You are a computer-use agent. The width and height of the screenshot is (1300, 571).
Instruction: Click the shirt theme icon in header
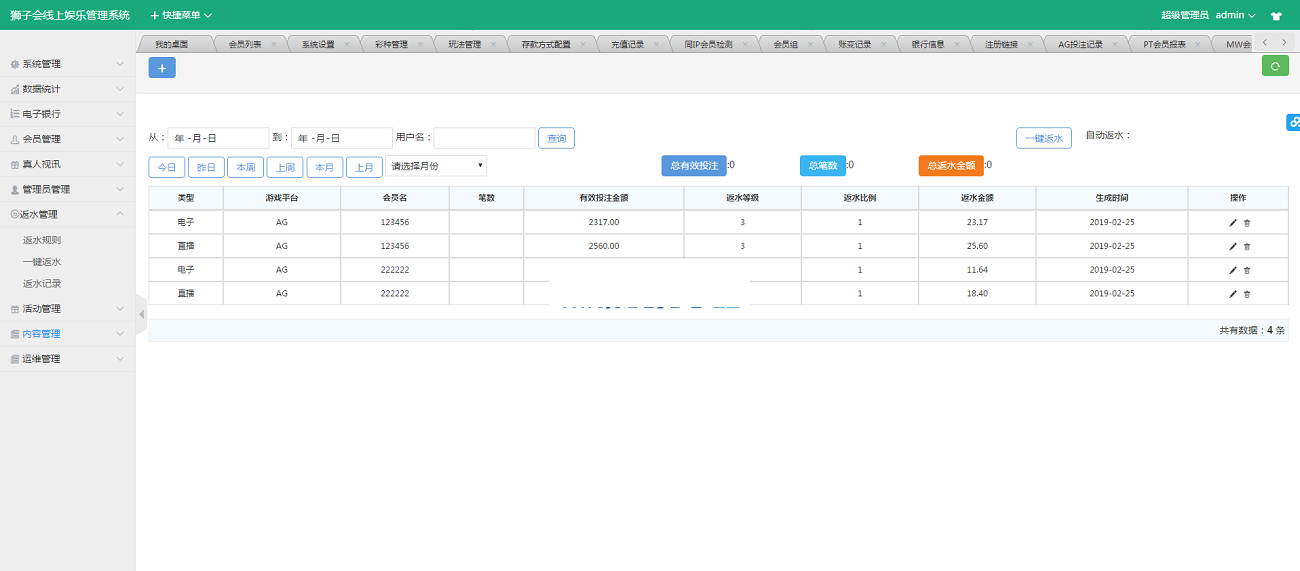click(x=1276, y=16)
